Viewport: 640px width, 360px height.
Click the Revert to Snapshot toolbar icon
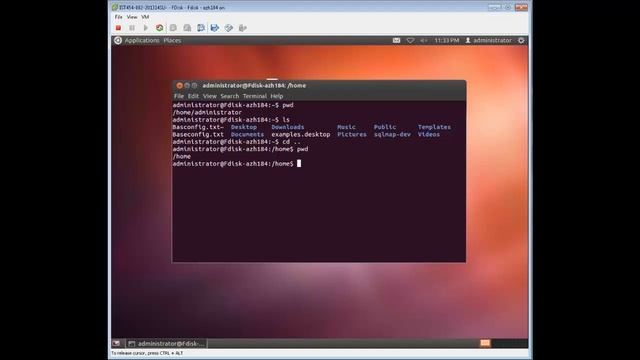(x=187, y=28)
